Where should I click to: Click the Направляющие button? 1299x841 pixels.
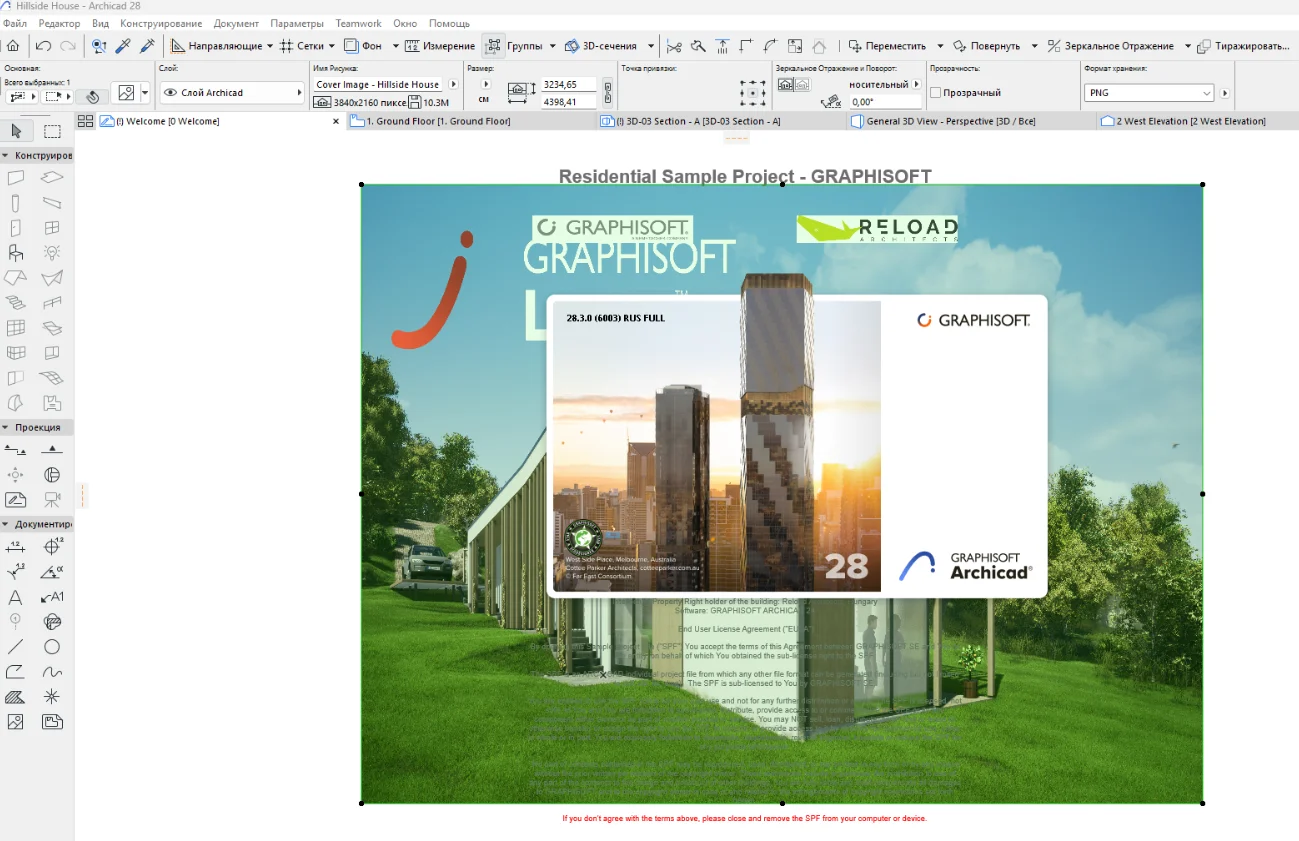[217, 46]
